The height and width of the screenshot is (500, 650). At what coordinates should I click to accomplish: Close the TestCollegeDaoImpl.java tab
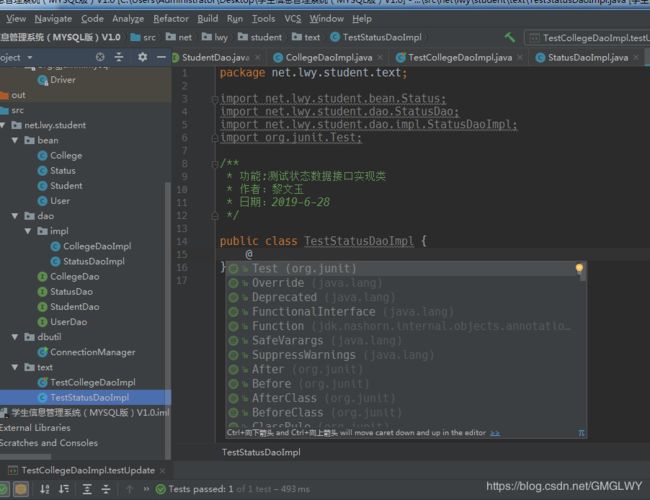[x=520, y=58]
